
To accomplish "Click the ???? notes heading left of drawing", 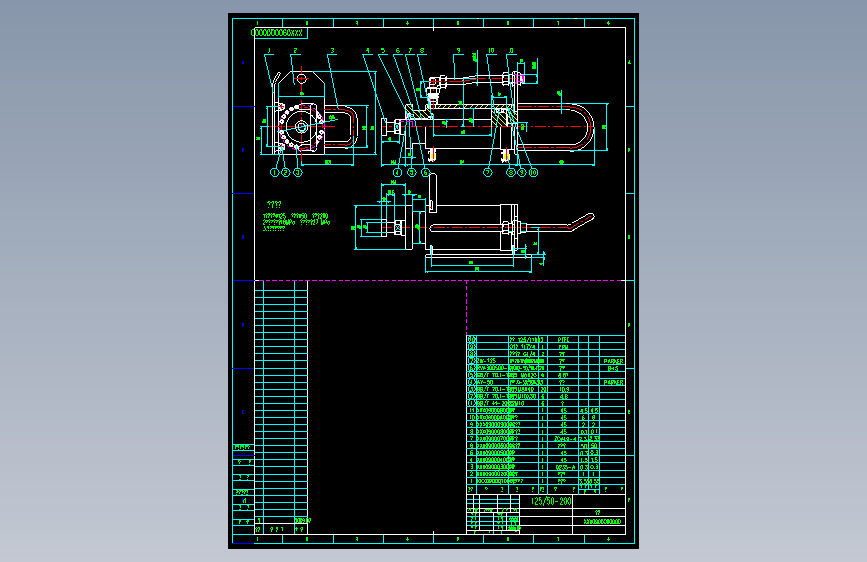I will 274,205.
